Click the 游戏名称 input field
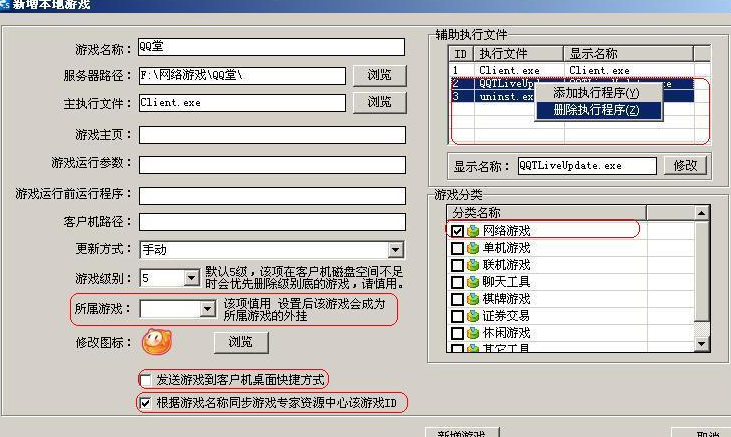731x437 pixels. 271,47
